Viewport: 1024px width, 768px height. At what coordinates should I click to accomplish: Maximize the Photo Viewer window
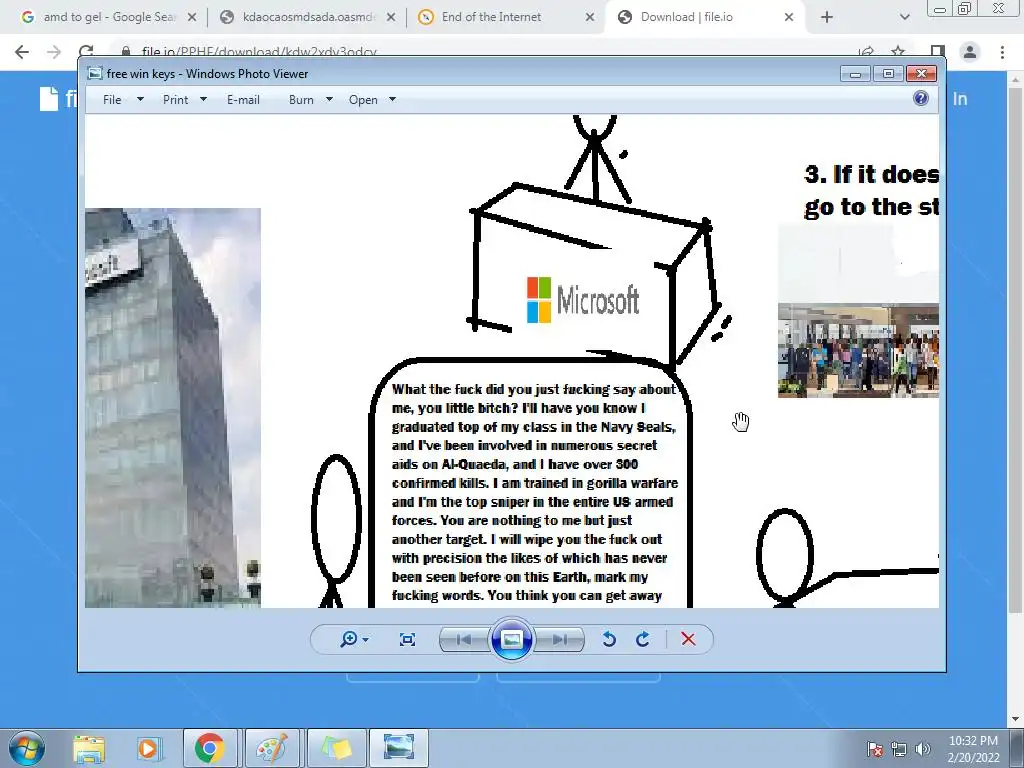coord(888,74)
